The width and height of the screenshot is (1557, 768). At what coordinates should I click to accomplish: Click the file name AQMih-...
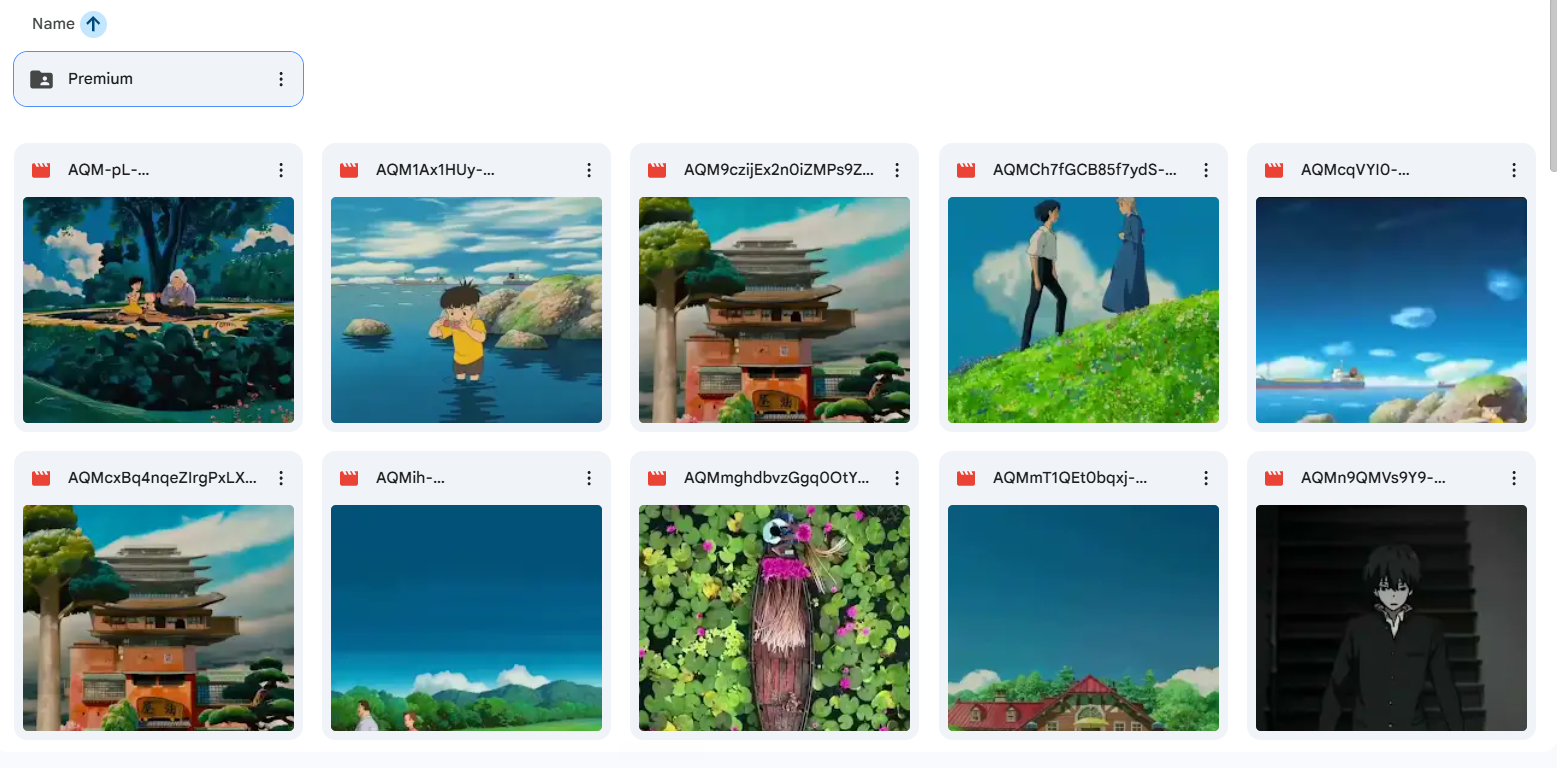[410, 478]
